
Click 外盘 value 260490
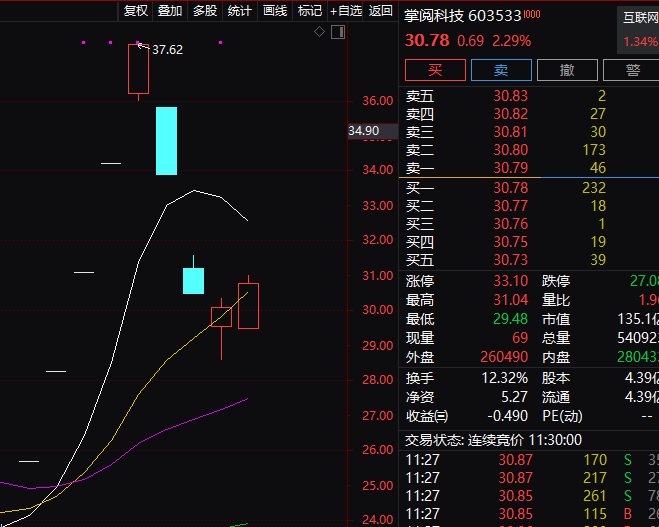point(504,357)
